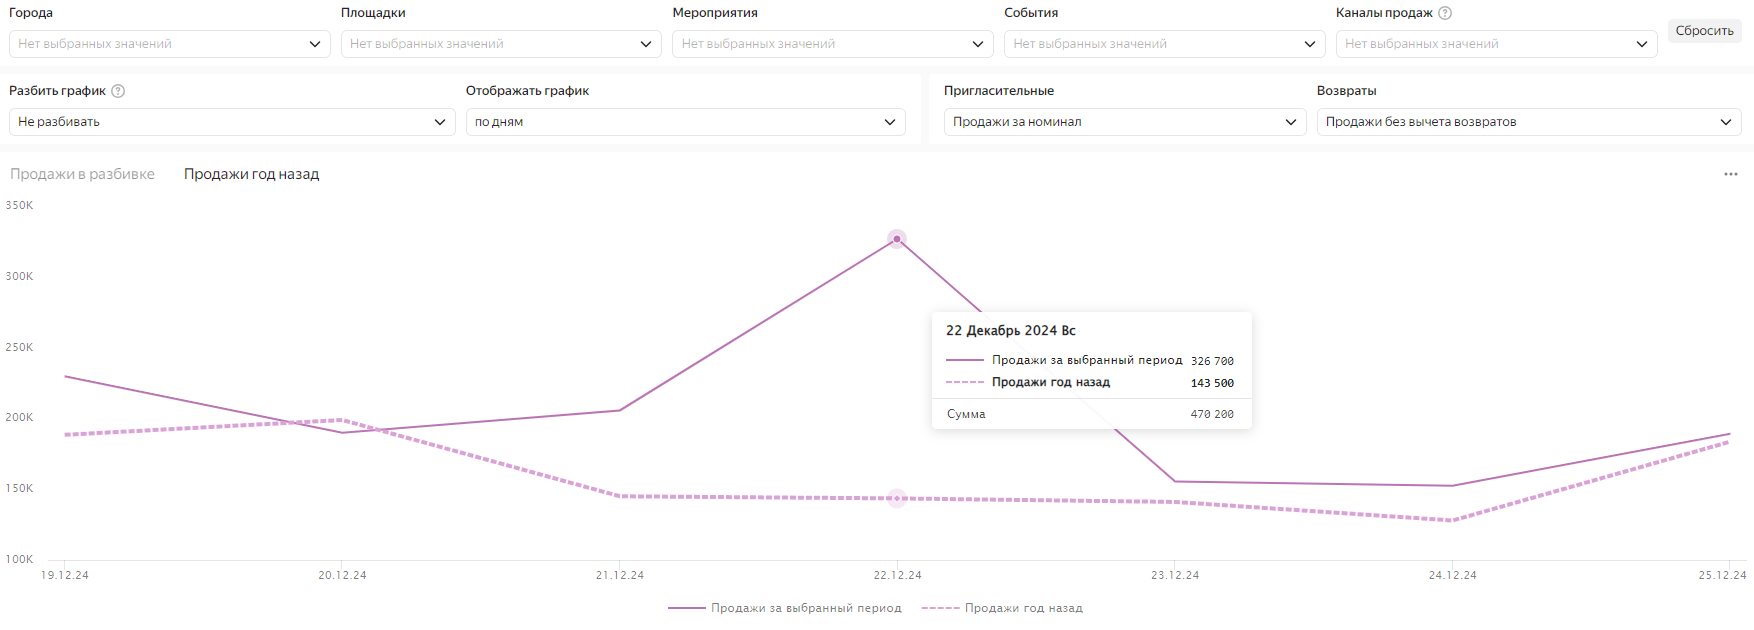Change the Отображать график dropdown from по дням
Viewport: 1754px width, 630px height.
(x=685, y=122)
